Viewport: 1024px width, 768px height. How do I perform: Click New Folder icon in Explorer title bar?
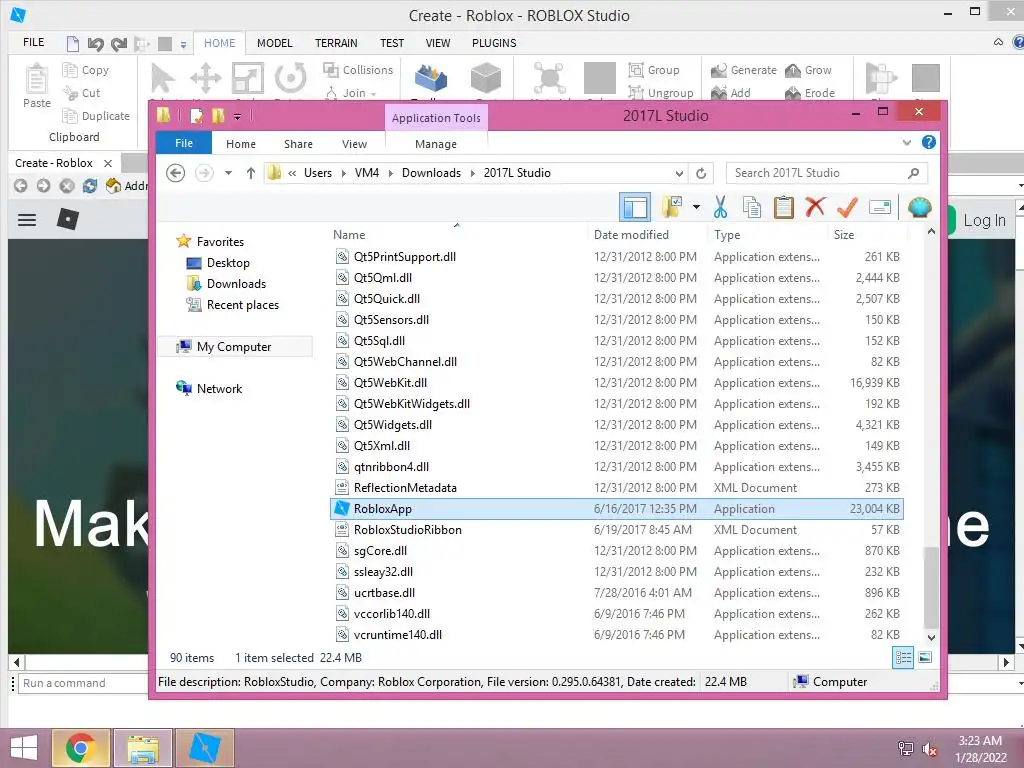point(217,116)
